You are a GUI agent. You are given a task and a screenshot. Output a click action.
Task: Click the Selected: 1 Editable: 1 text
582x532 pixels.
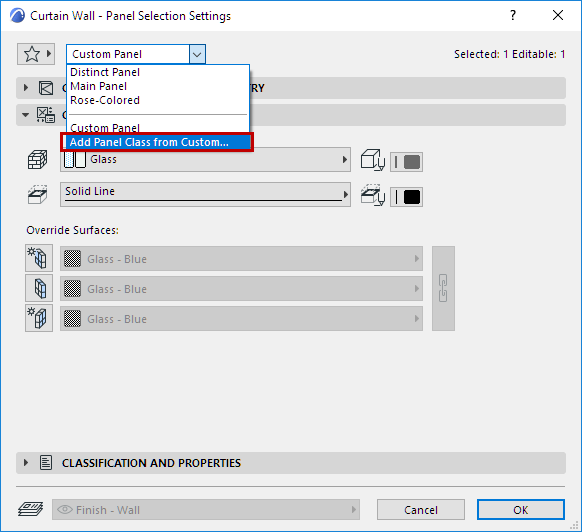pos(510,54)
